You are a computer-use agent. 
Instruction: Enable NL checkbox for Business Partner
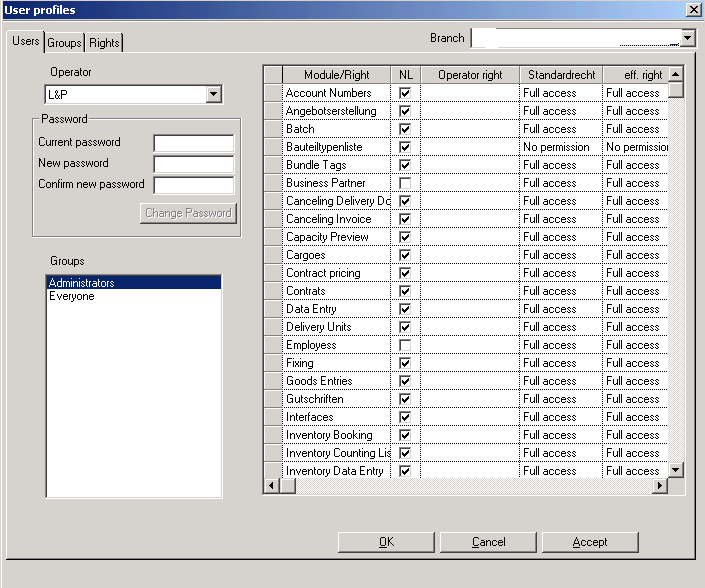[x=405, y=183]
